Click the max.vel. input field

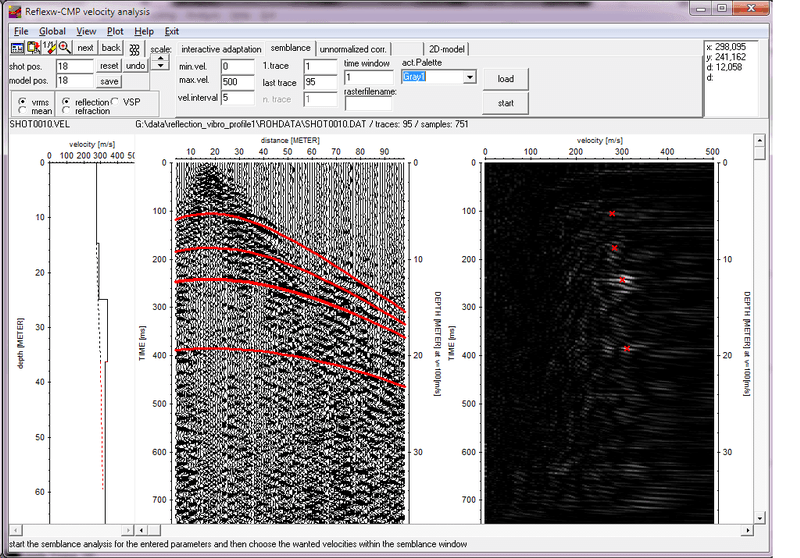237,82
